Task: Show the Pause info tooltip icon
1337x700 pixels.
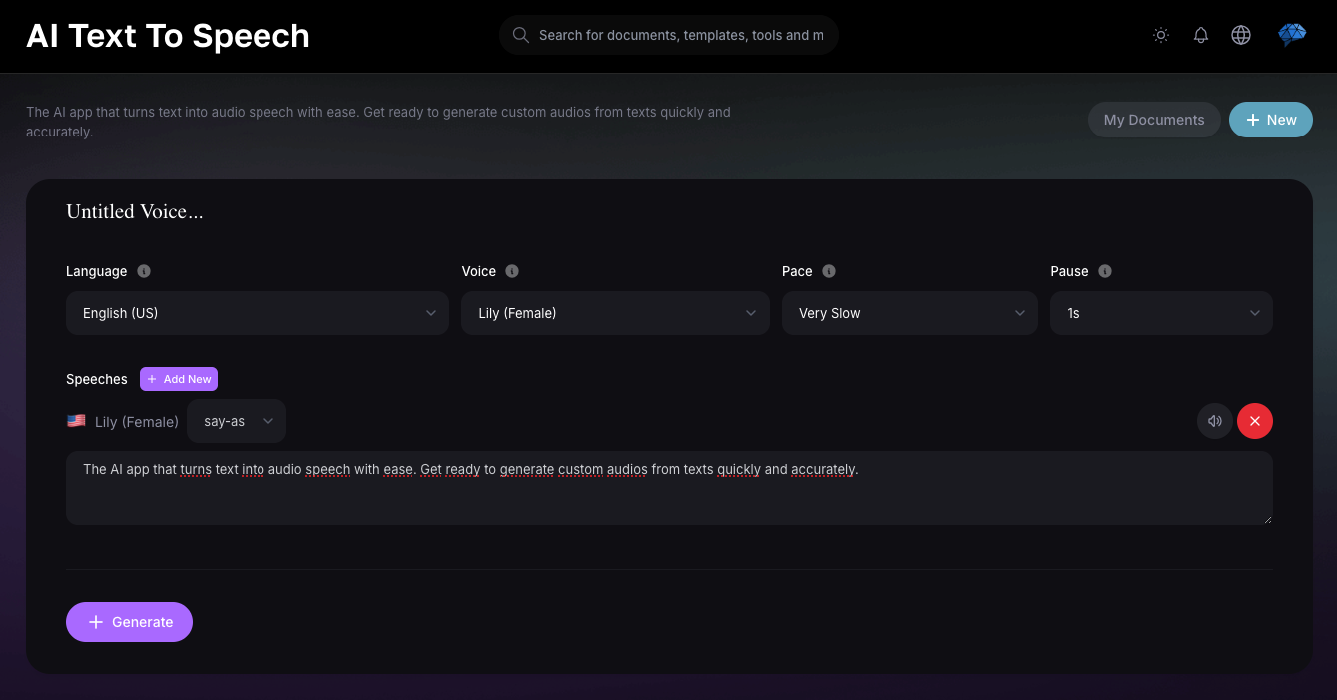Action: coord(1105,271)
